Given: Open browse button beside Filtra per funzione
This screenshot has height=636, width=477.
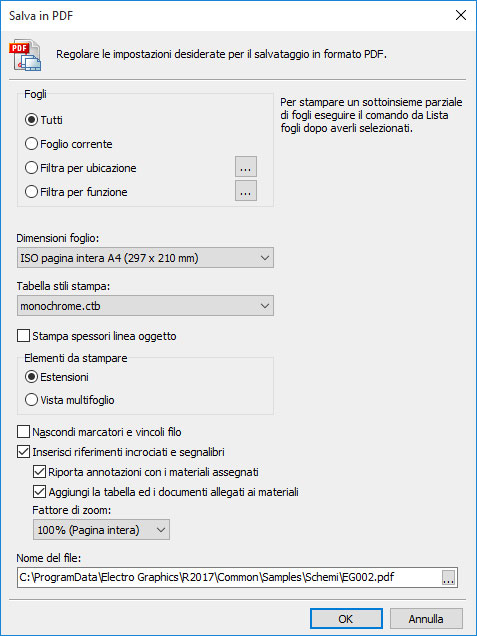Looking at the screenshot, I should pos(246,191).
